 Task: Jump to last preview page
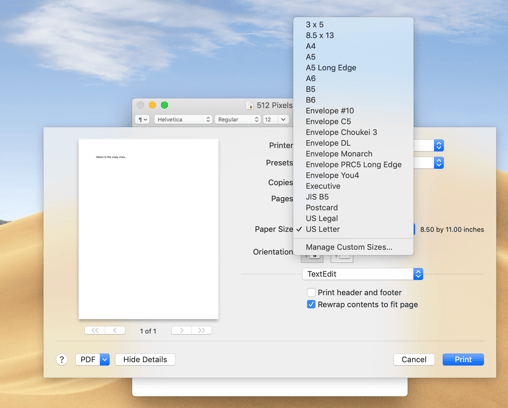tap(201, 330)
